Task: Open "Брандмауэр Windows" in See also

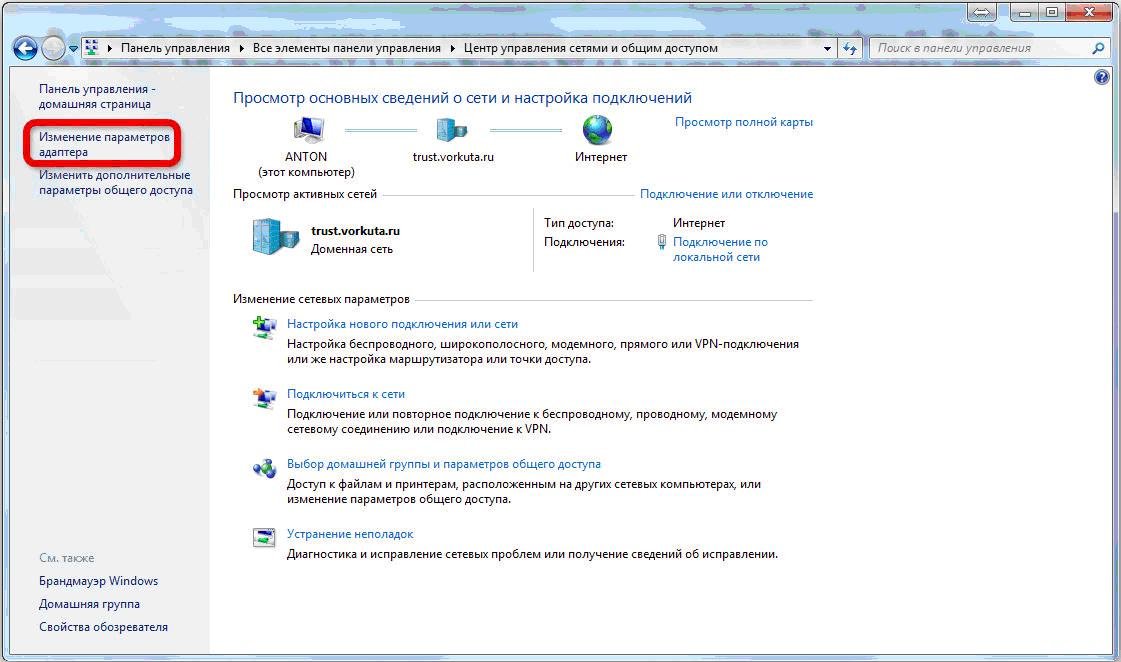Action: 99,581
